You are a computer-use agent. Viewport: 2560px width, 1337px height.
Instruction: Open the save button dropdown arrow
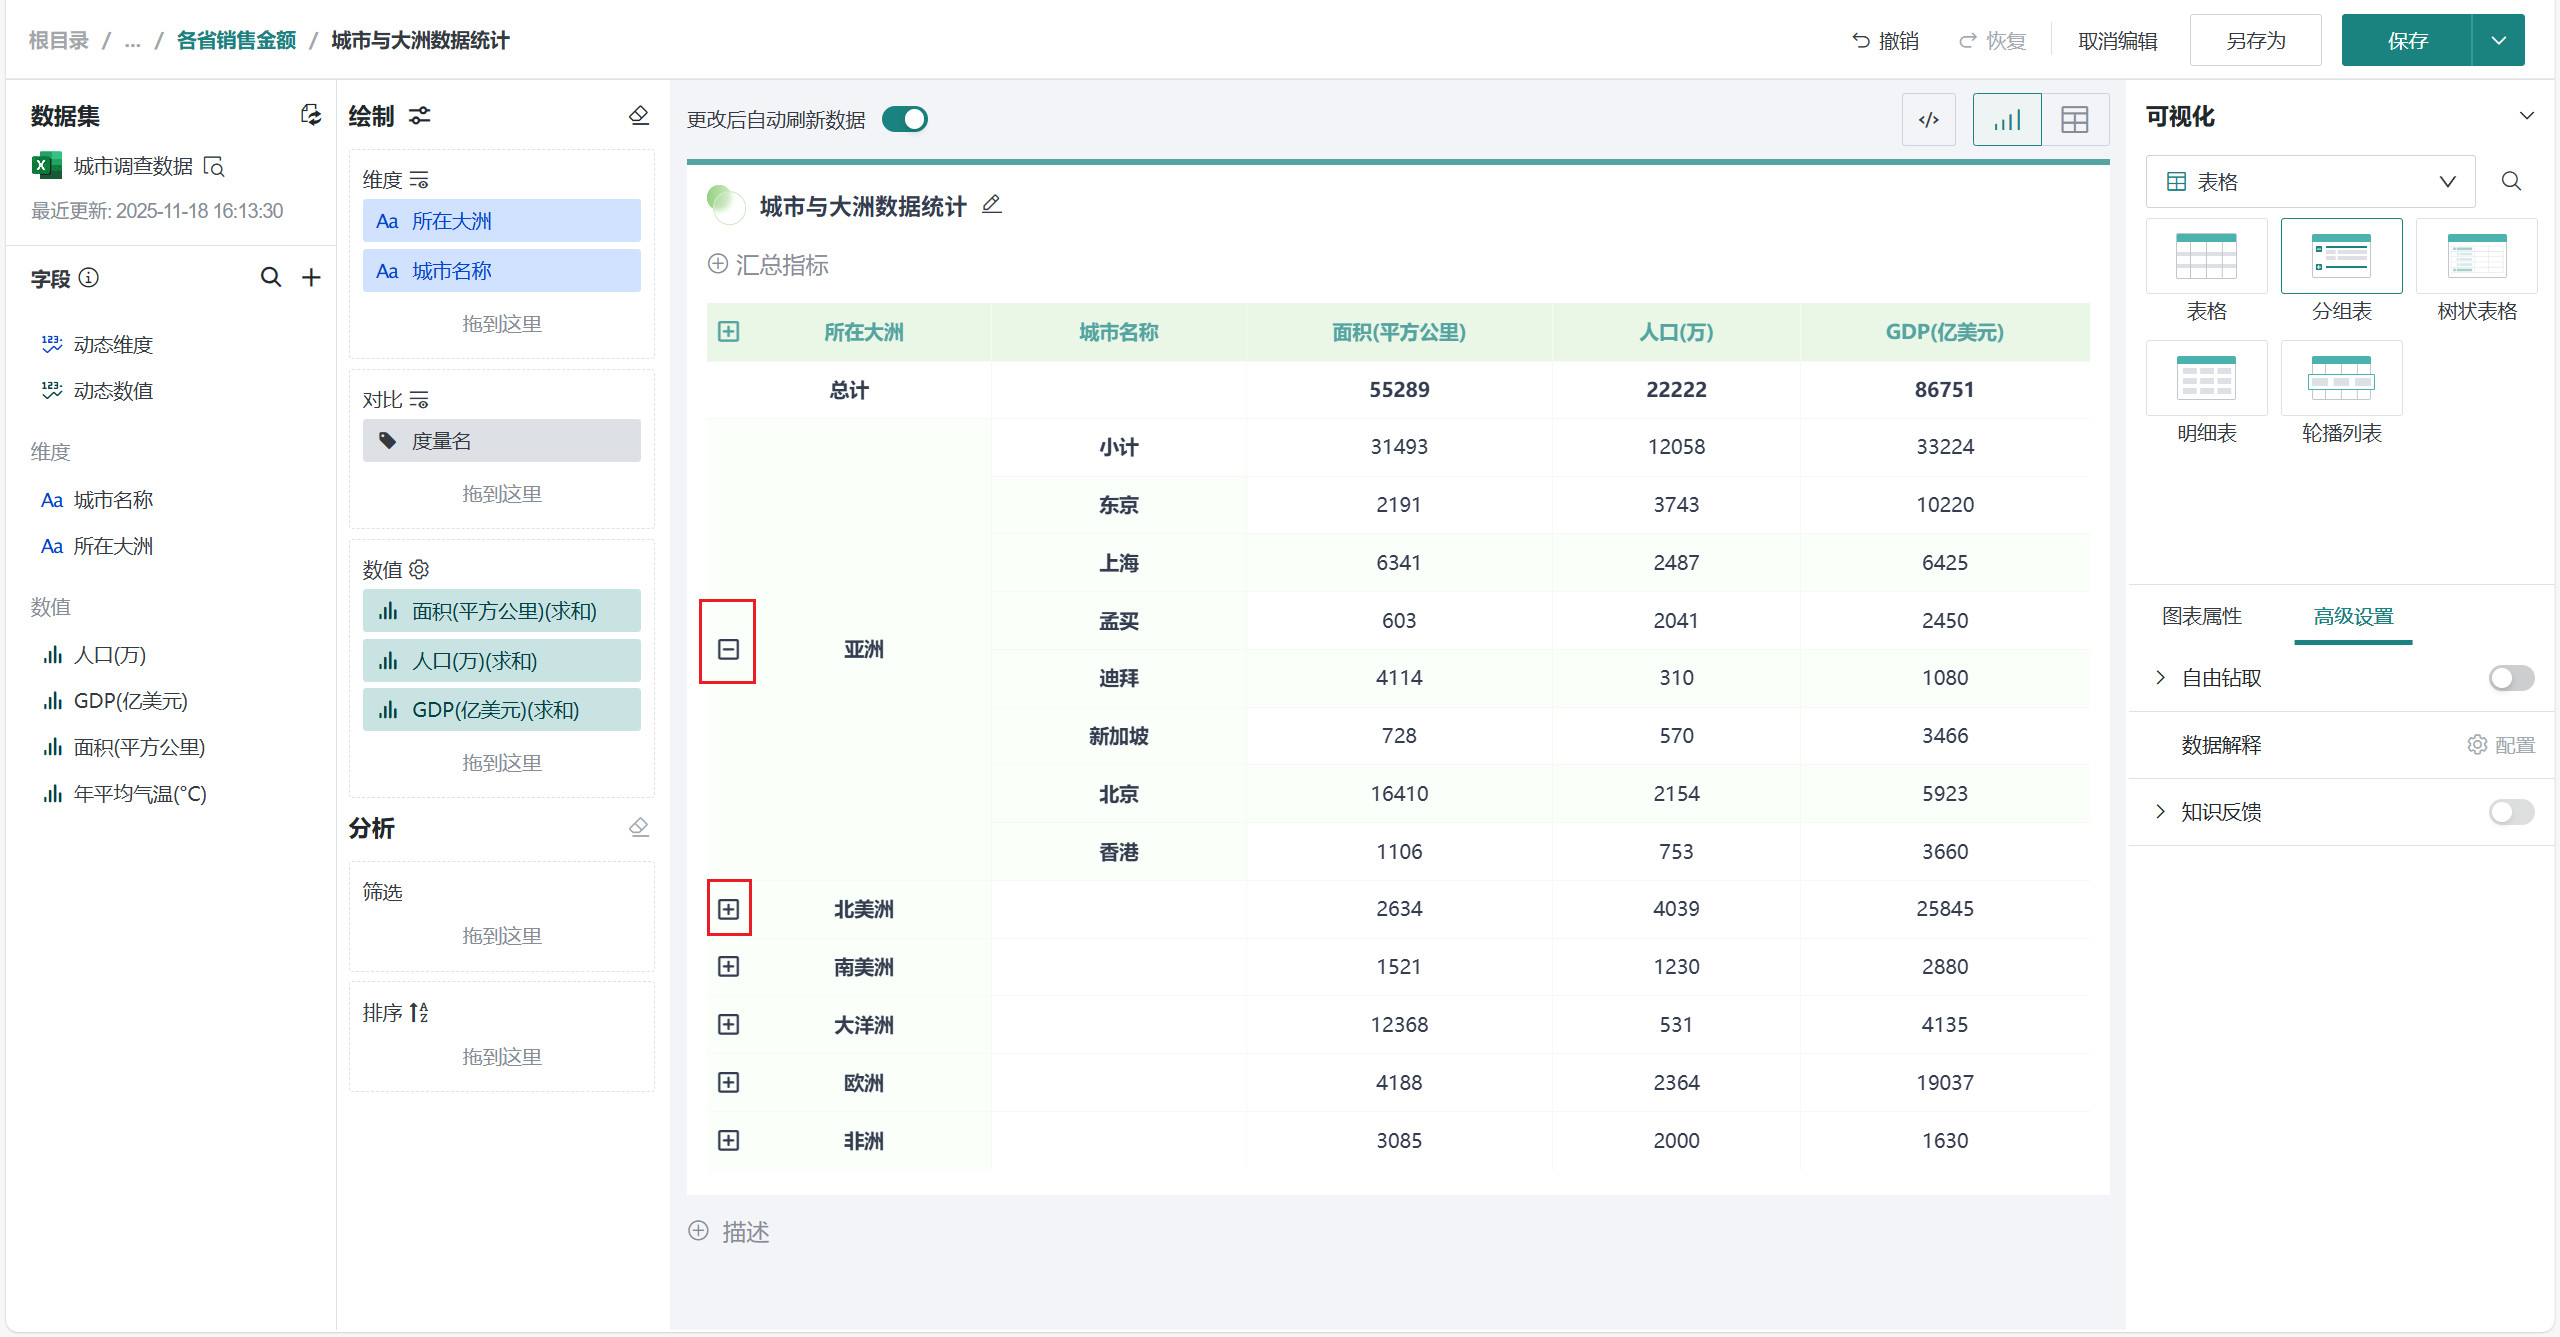pyautogui.click(x=2498, y=41)
